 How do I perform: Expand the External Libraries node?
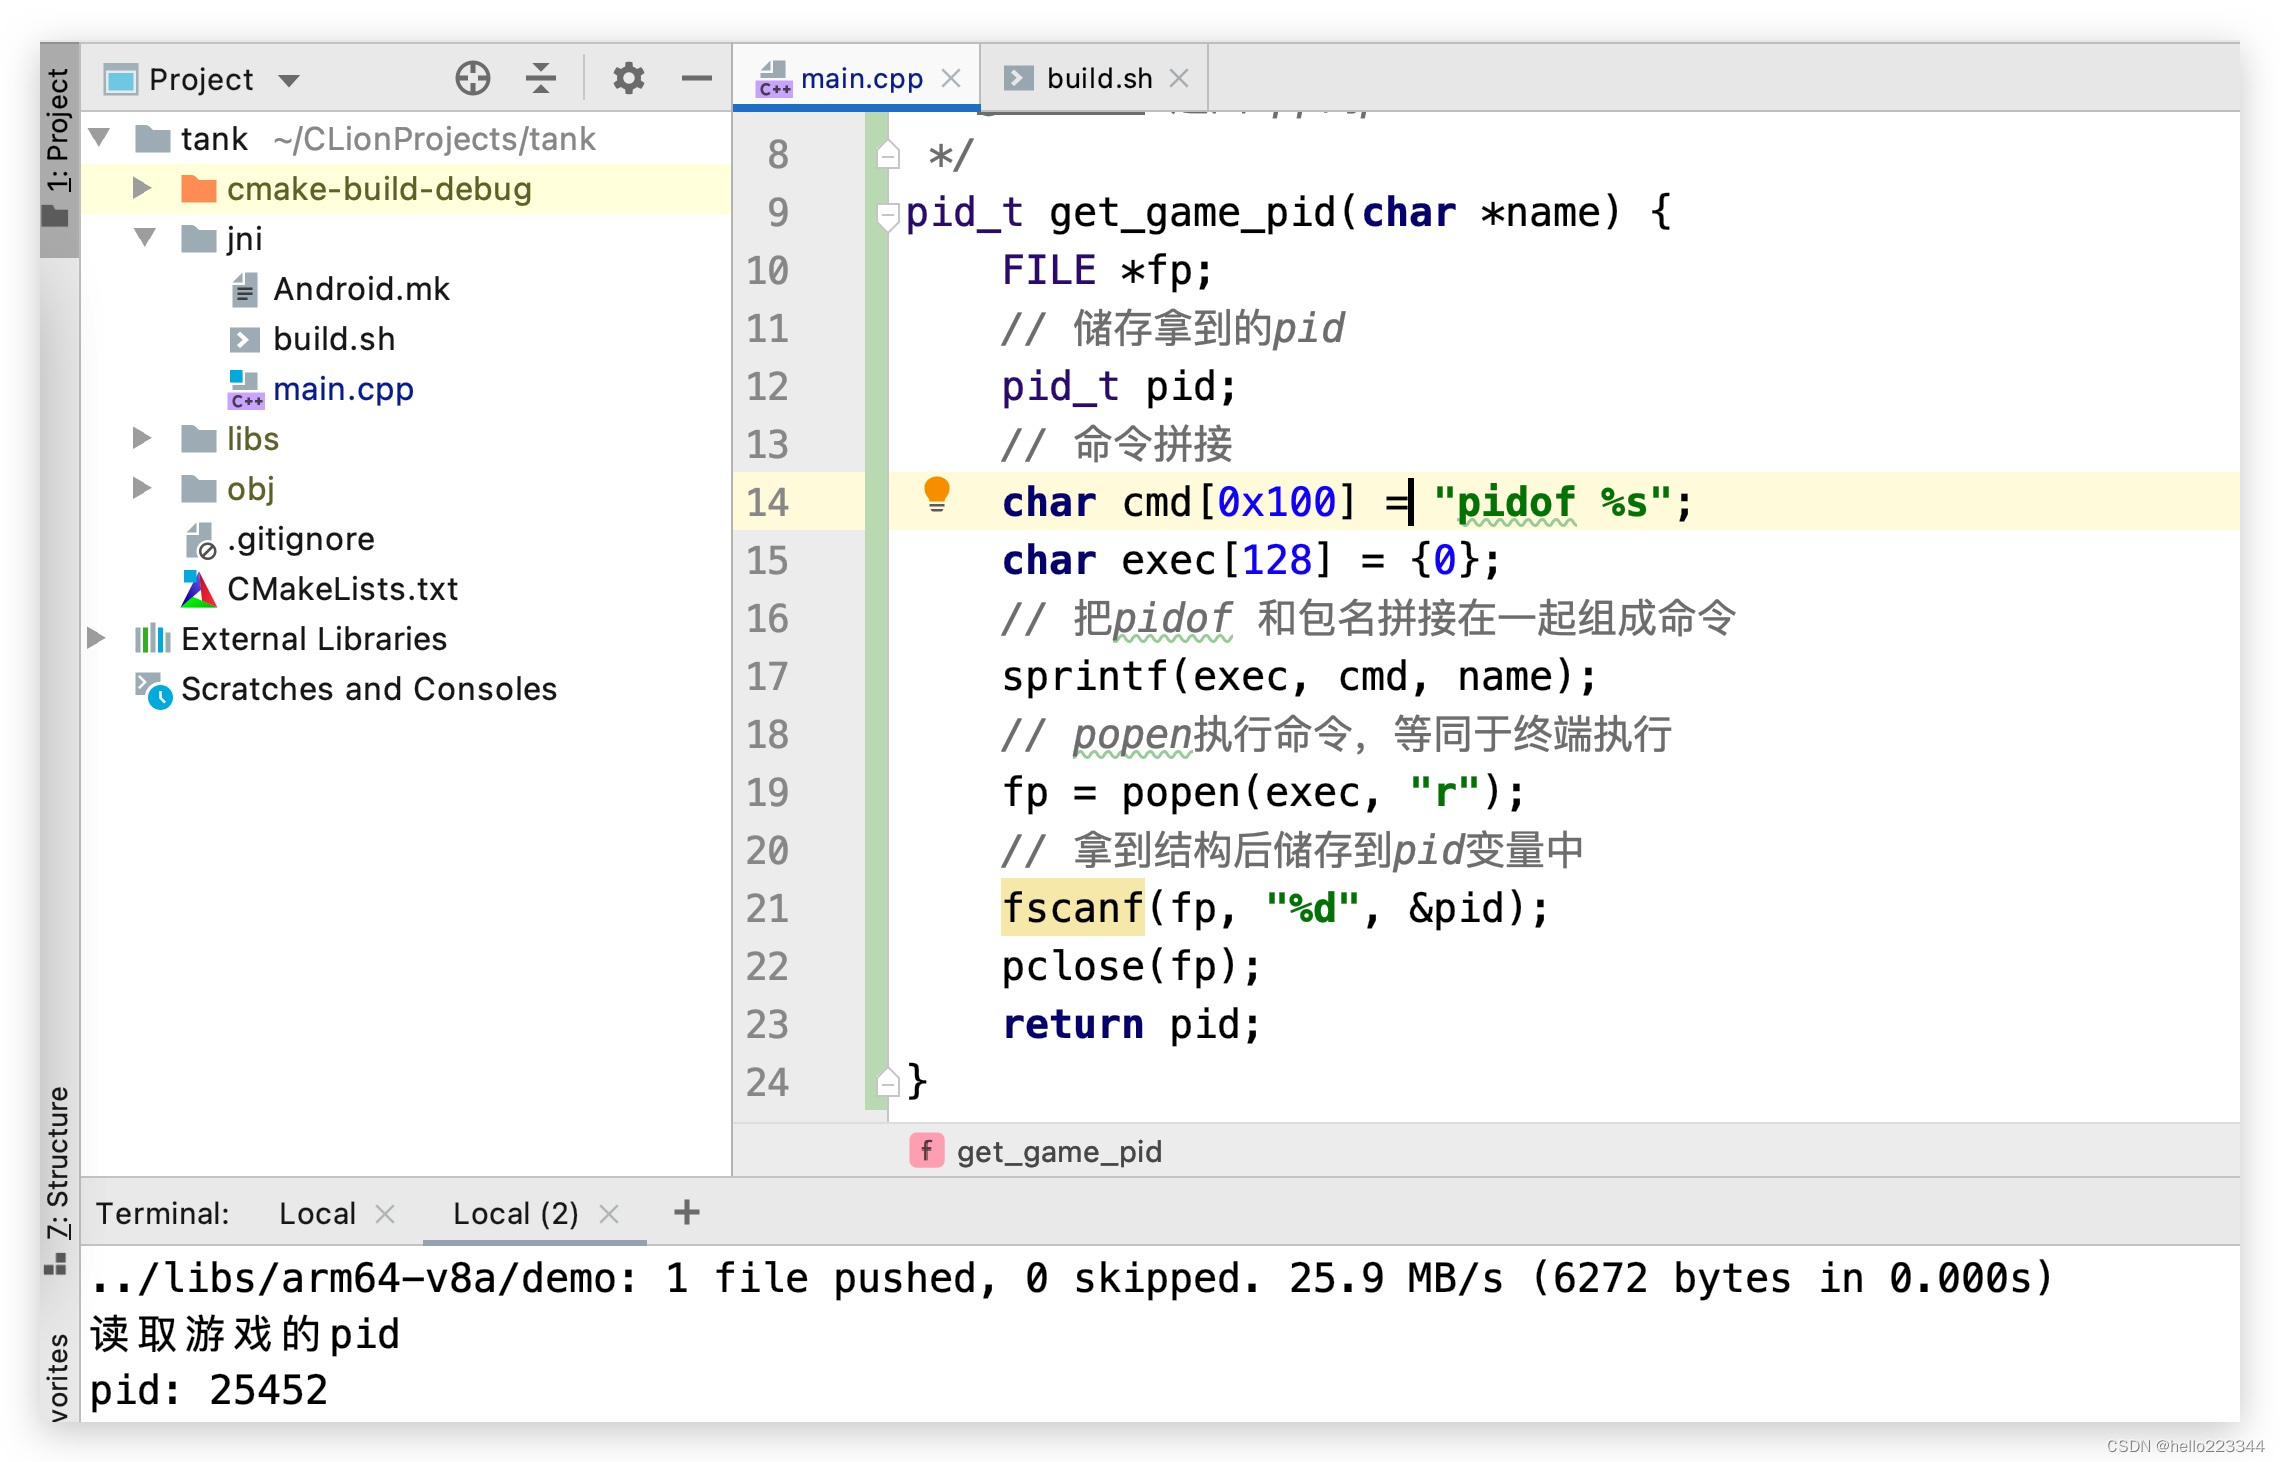[97, 638]
